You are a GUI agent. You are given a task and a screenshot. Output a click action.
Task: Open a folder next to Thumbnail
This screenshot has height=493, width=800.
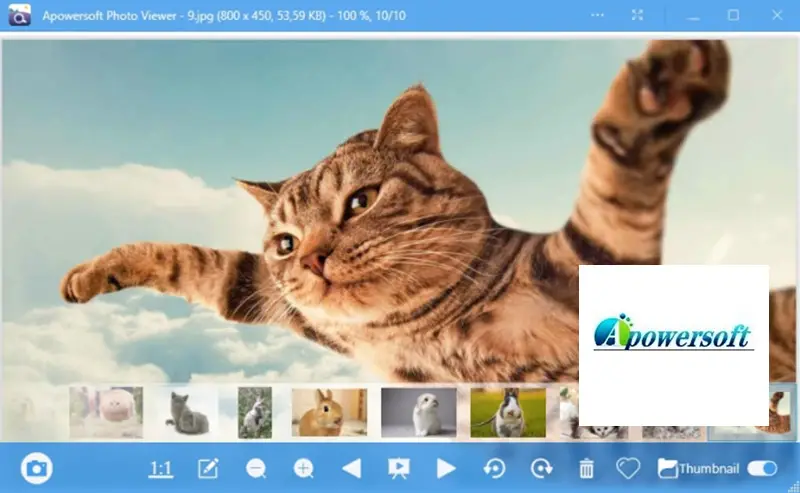click(x=667, y=469)
